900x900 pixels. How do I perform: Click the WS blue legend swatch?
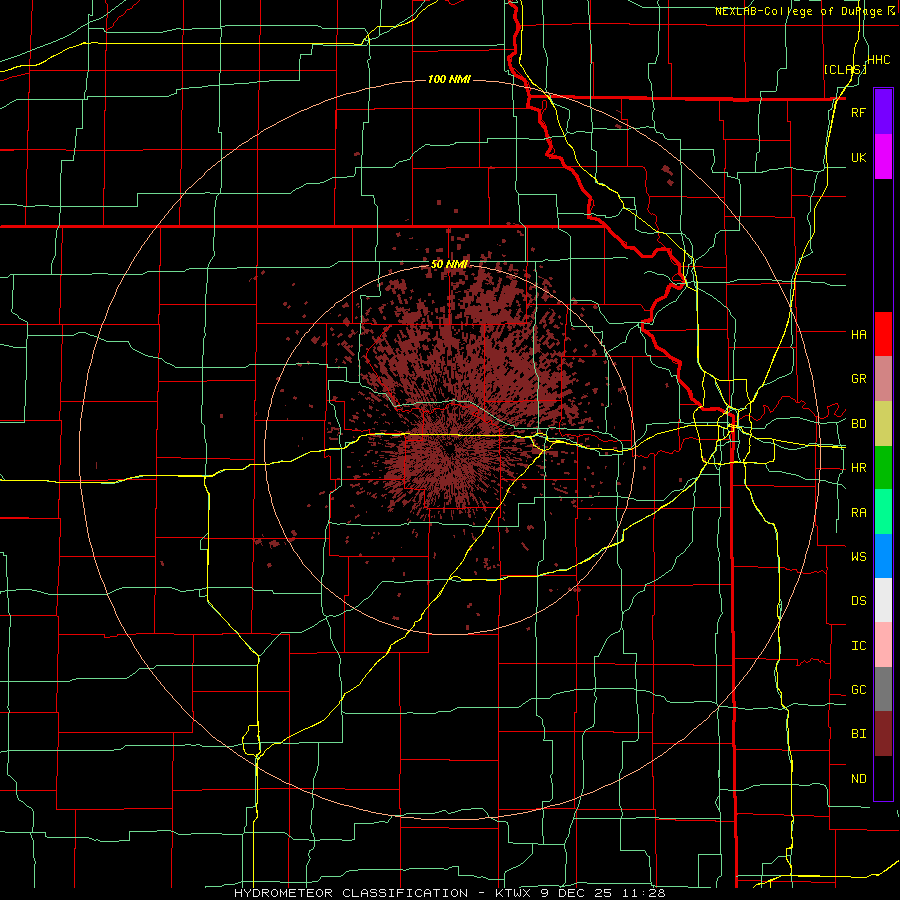click(x=883, y=556)
